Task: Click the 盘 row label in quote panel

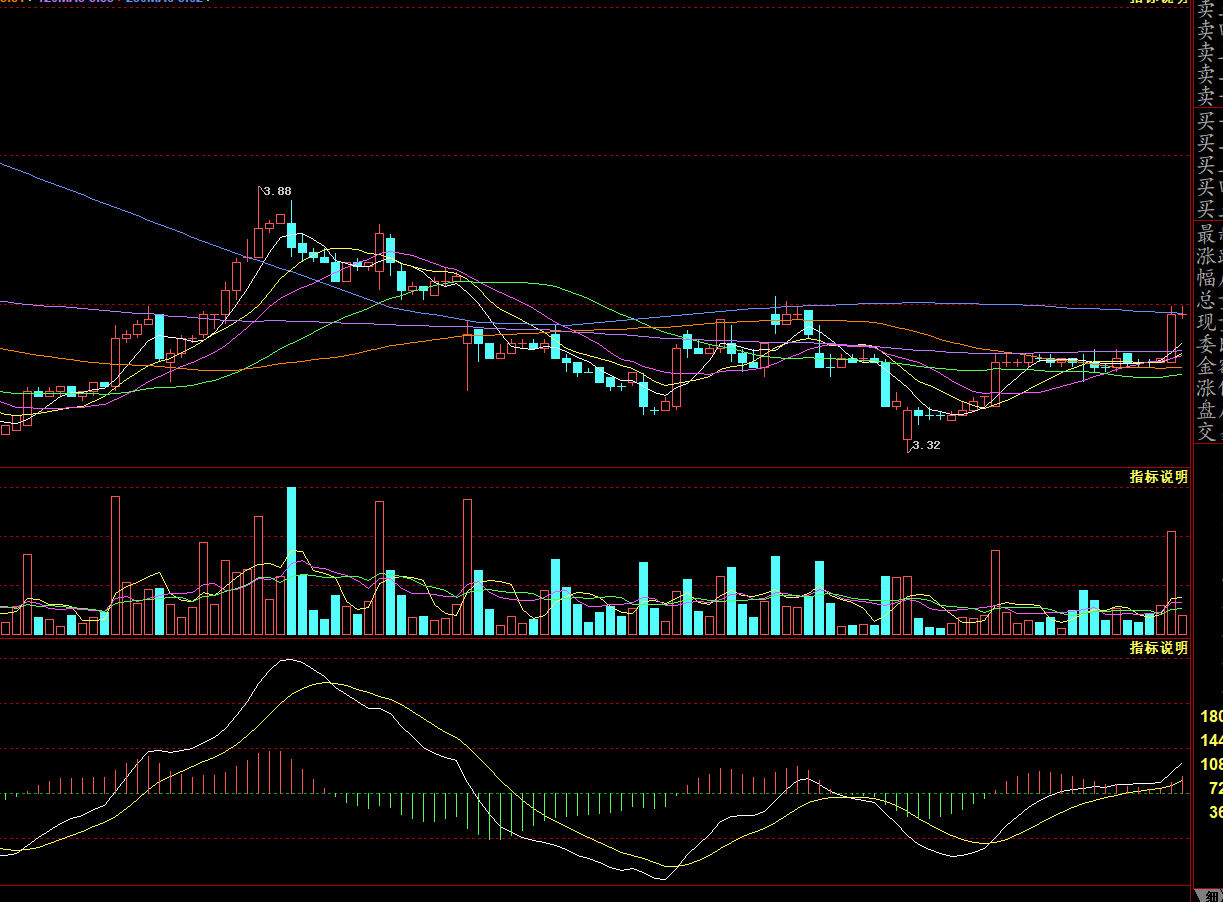Action: [1208, 410]
